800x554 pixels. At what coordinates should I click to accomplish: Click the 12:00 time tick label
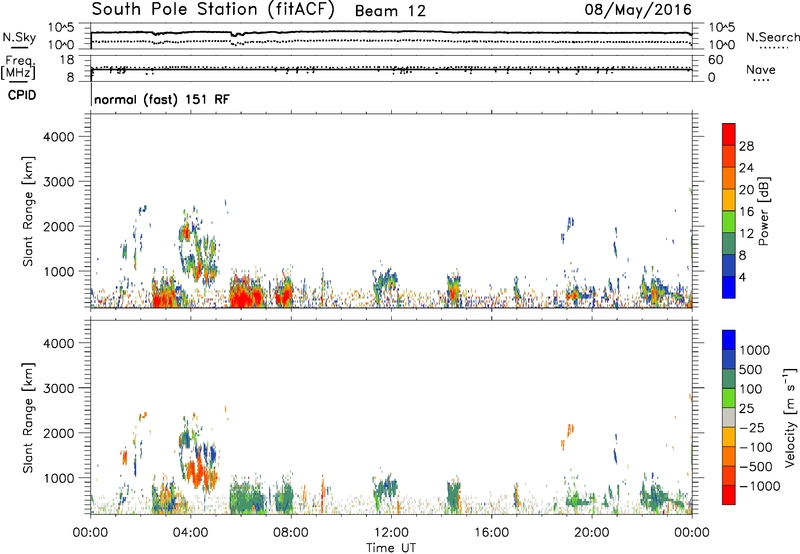coord(391,533)
